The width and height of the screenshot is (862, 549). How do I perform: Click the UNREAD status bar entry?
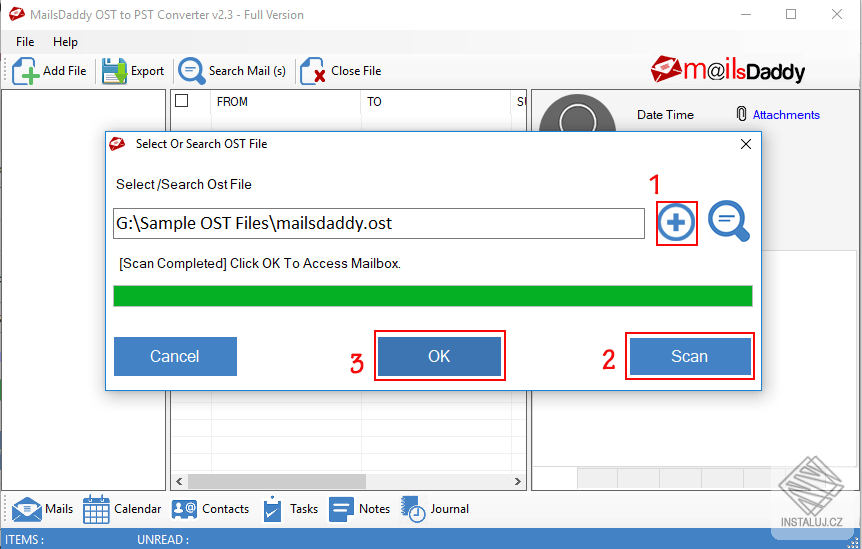pos(163,540)
